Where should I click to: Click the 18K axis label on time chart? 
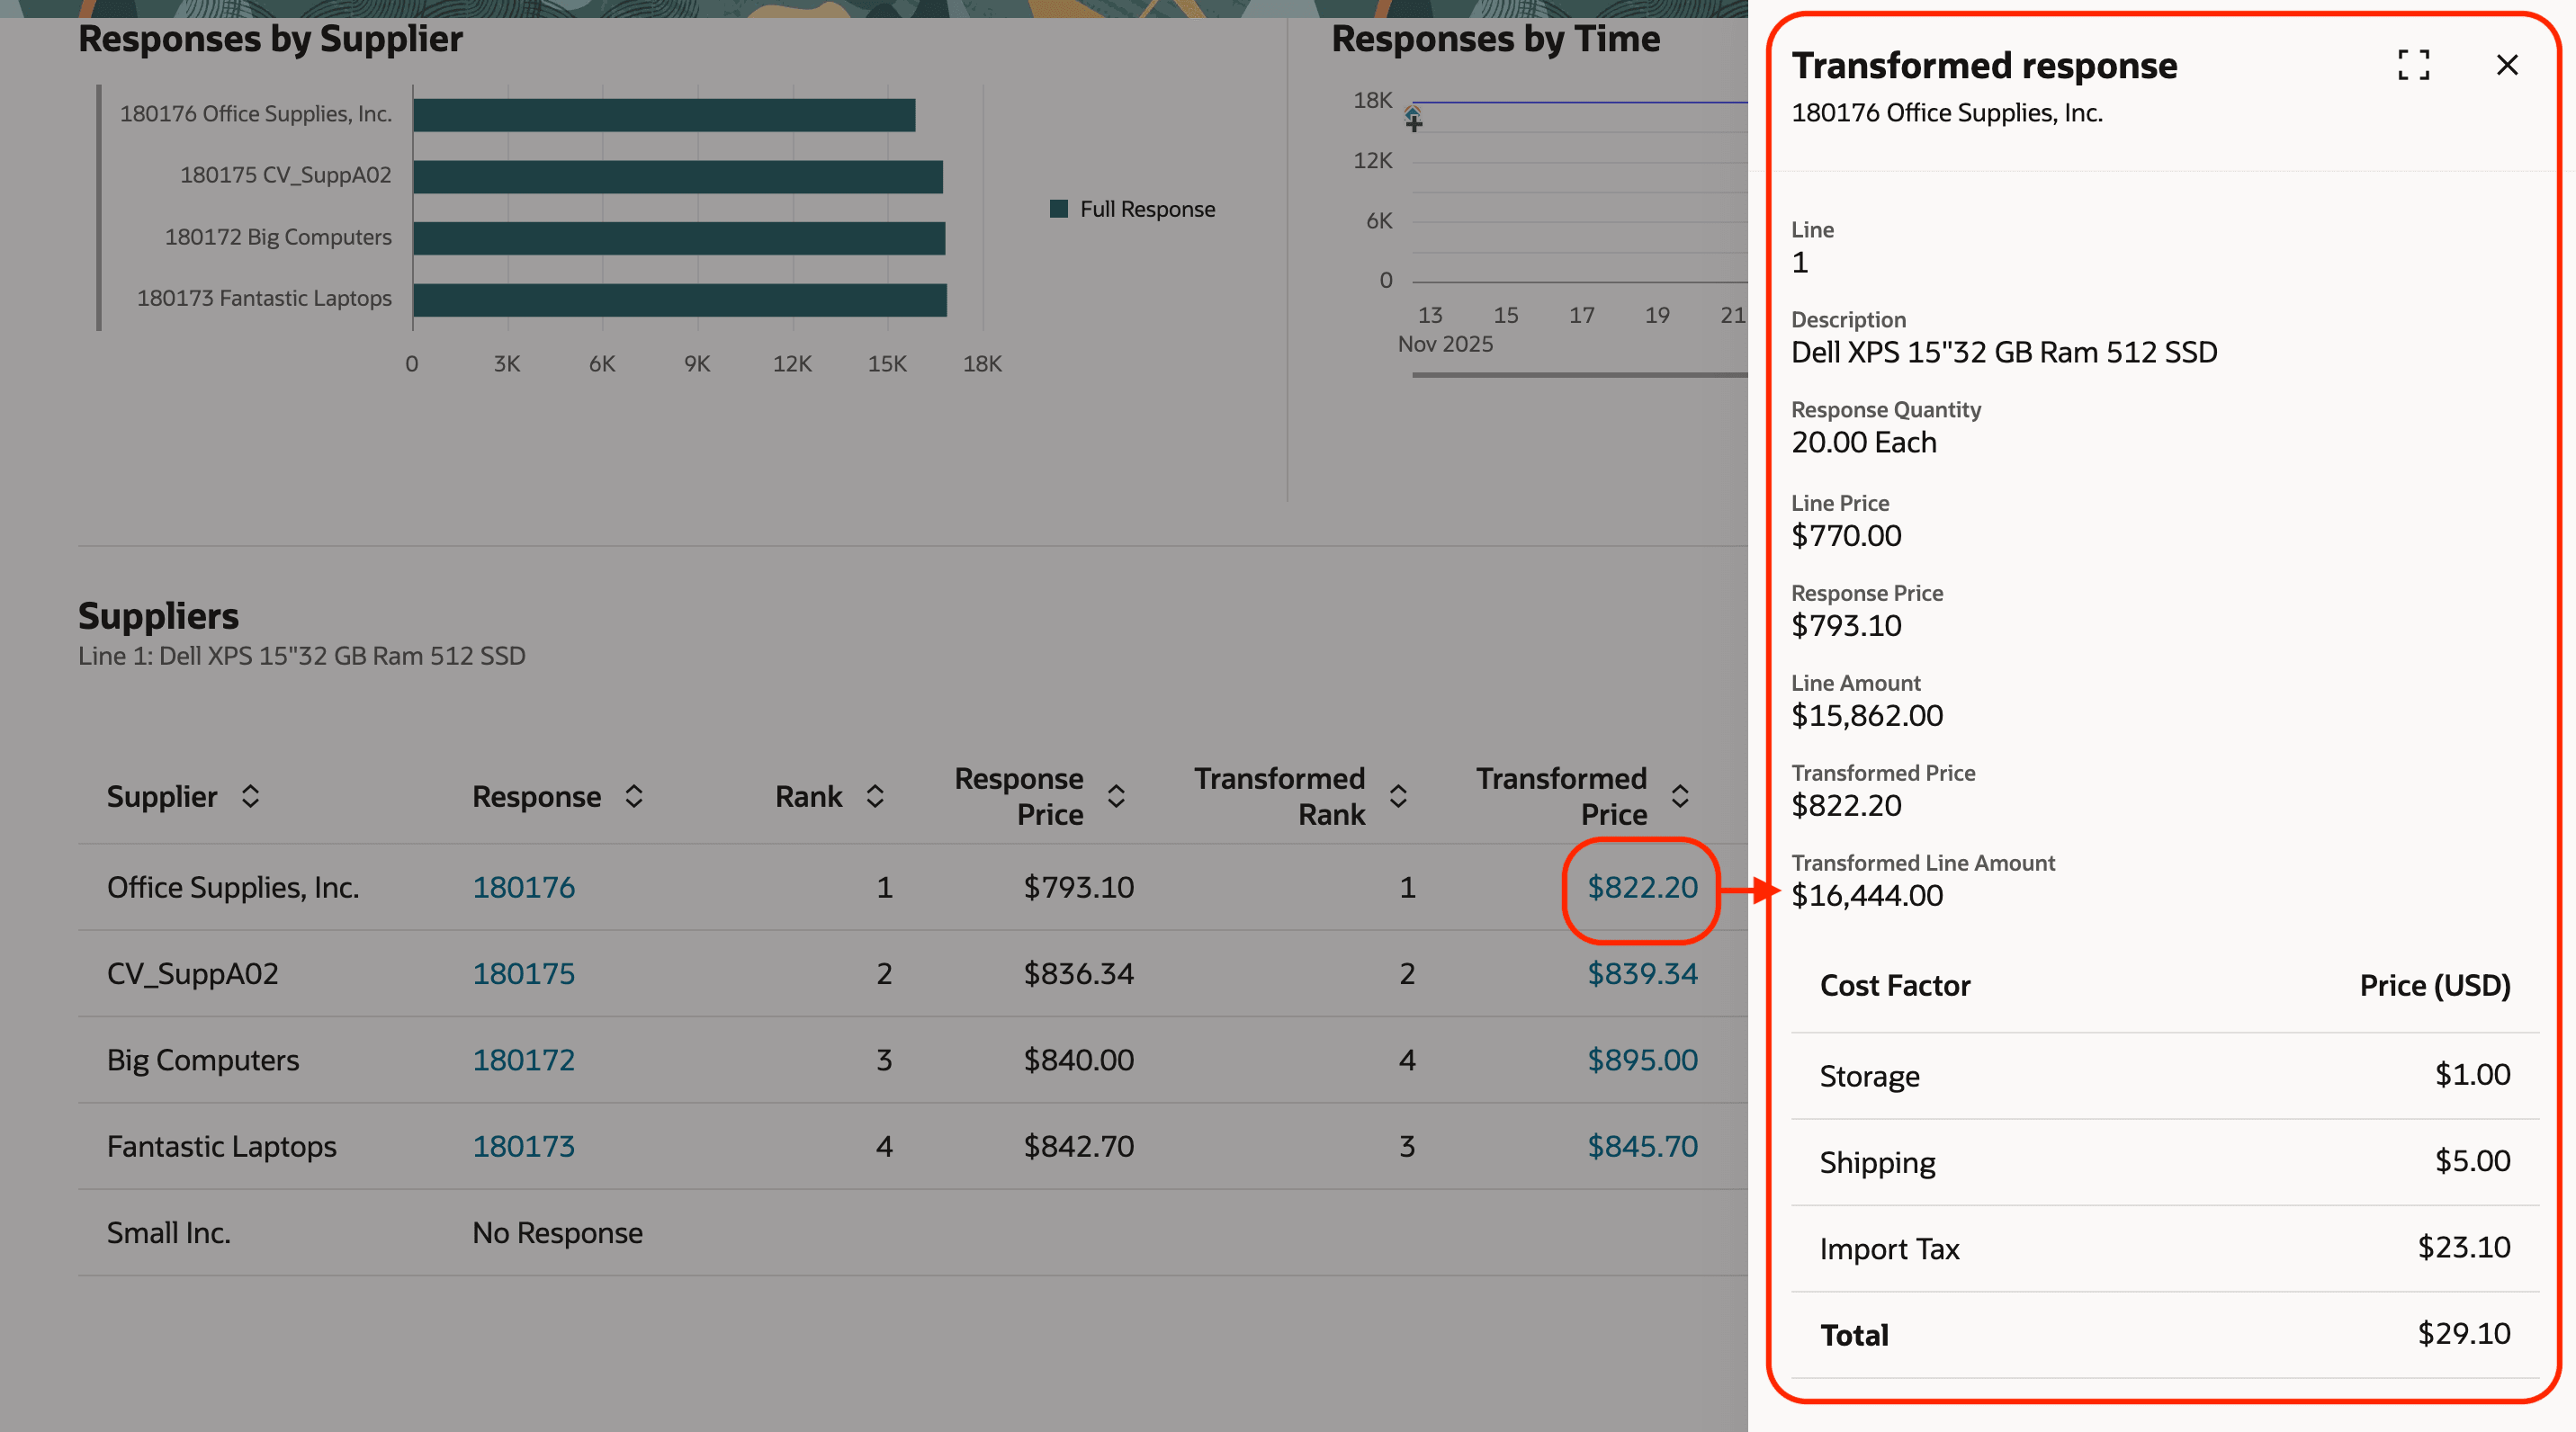[1371, 100]
